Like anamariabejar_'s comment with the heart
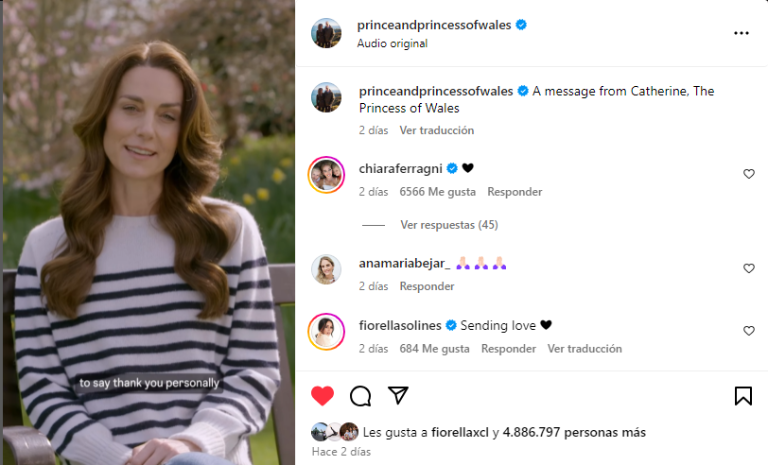The height and width of the screenshot is (465, 768). point(748,269)
